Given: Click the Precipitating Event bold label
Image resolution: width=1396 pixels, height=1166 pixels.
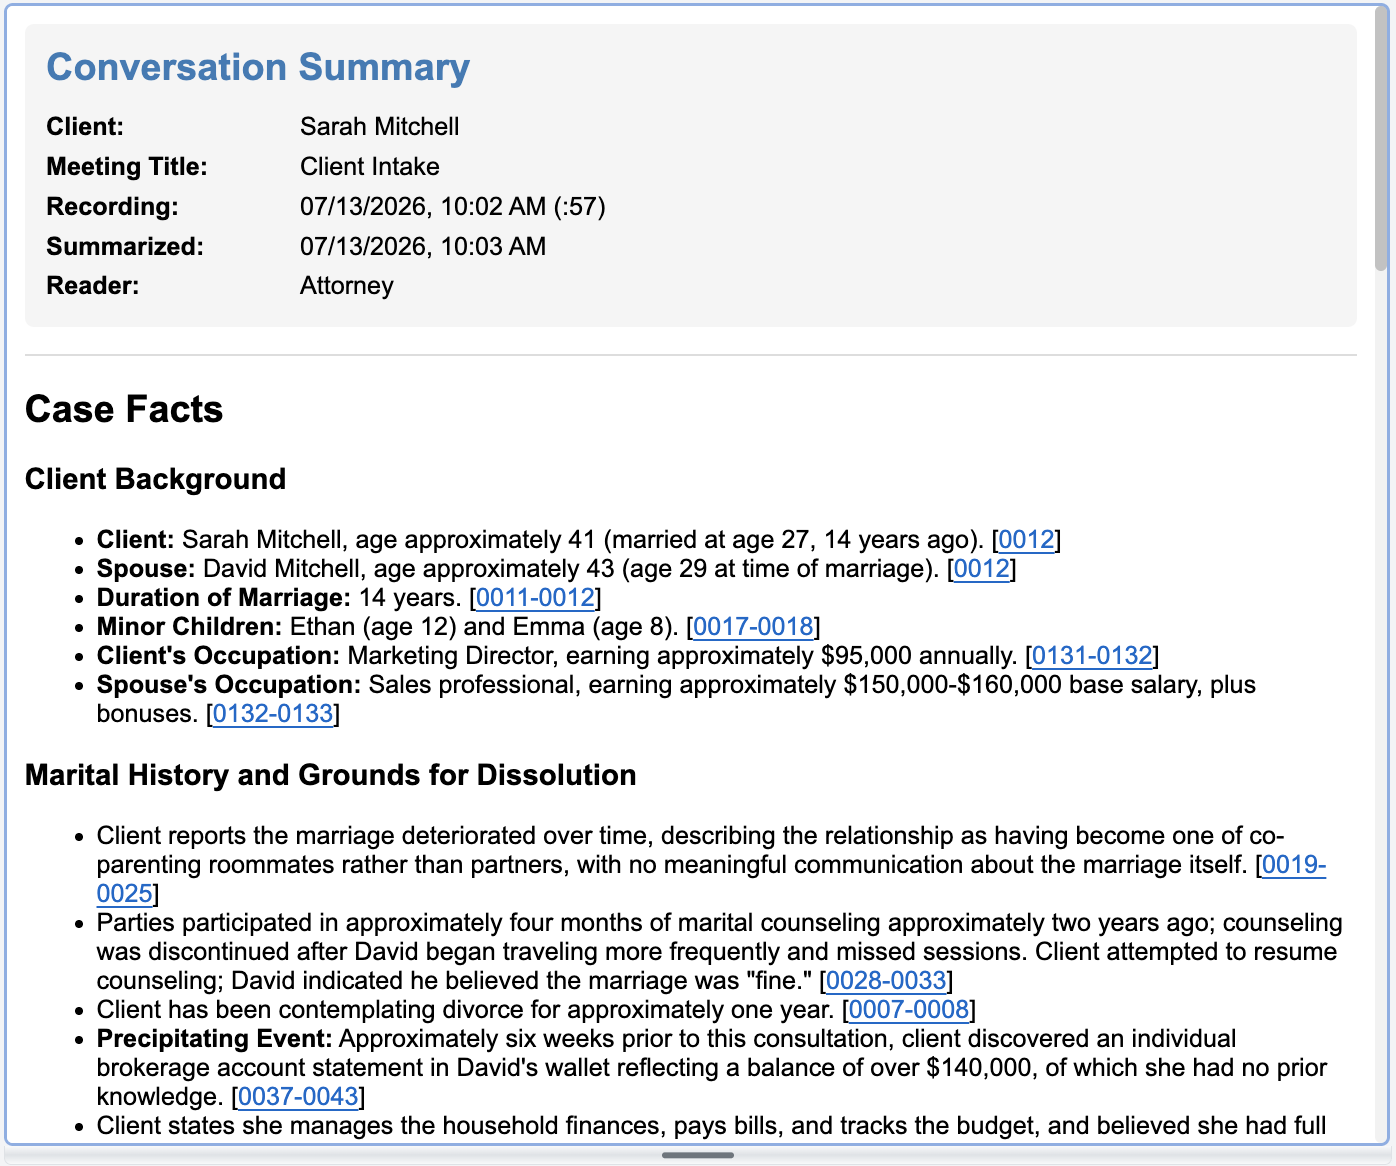Looking at the screenshot, I should coord(214,1039).
